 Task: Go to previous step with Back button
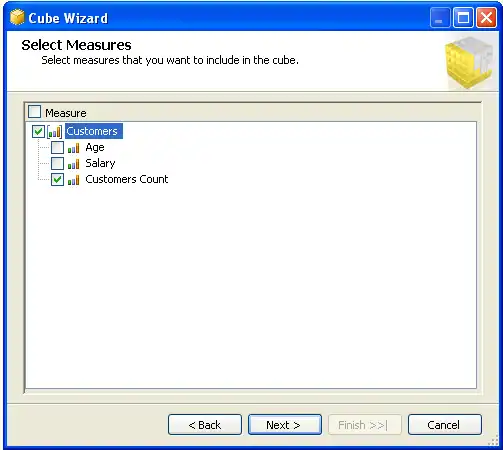click(205, 425)
